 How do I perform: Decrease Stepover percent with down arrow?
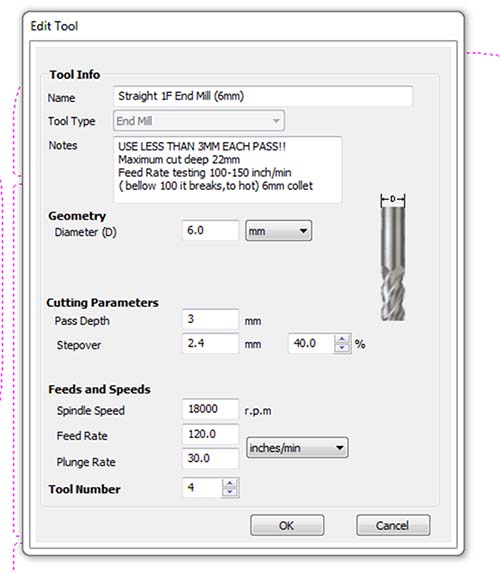click(x=342, y=348)
